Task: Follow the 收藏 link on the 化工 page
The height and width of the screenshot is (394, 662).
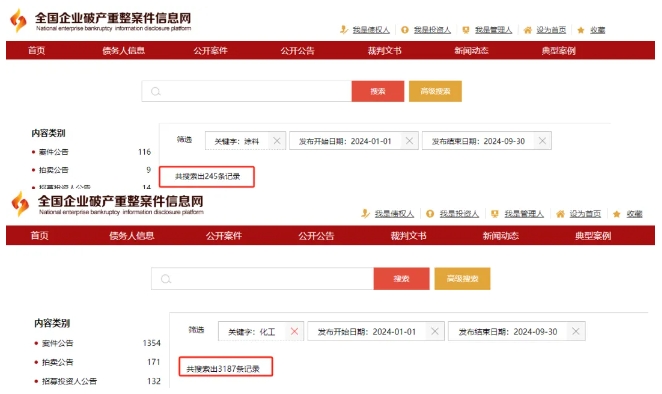Action: [635, 214]
